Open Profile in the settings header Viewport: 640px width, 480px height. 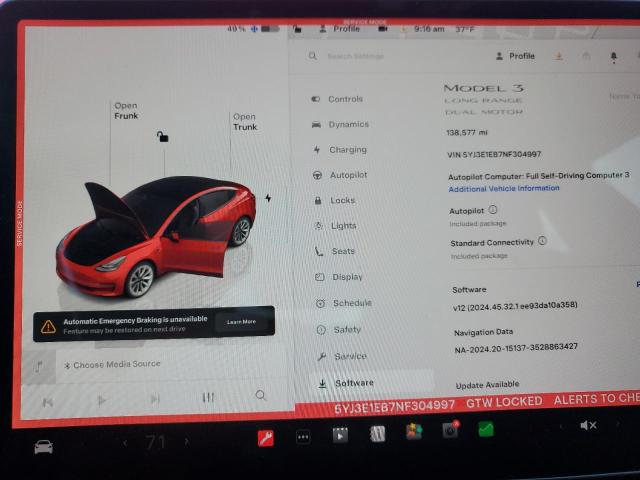pyautogui.click(x=515, y=56)
